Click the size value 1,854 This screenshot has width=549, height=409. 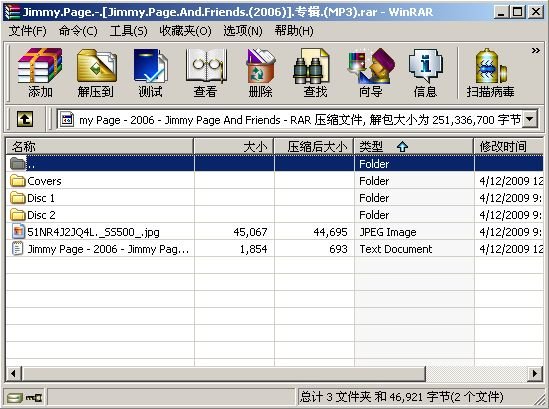[x=253, y=249]
